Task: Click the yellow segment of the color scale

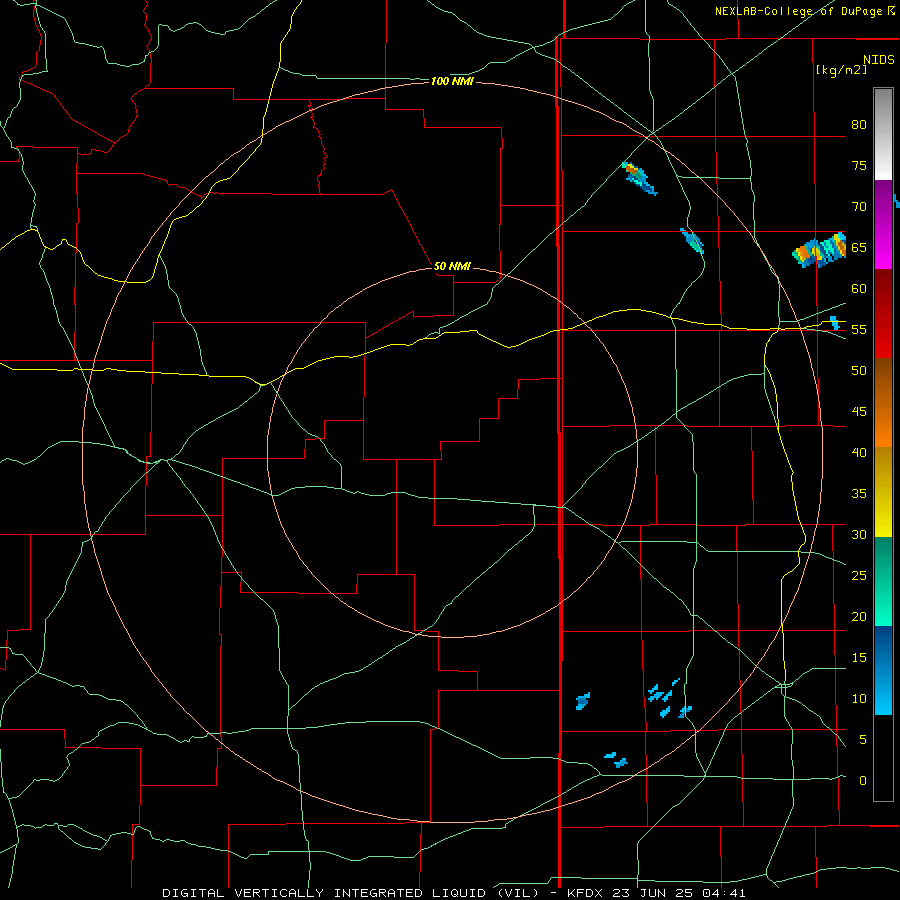Action: tap(883, 492)
